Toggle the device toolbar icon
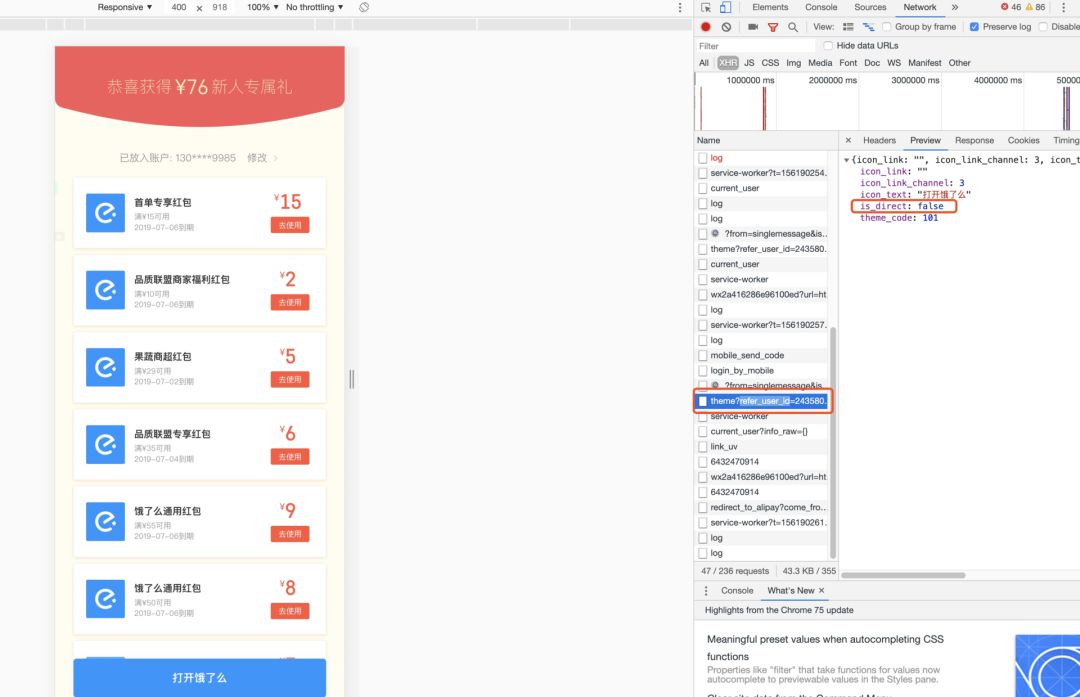The image size is (1080, 697). [725, 7]
